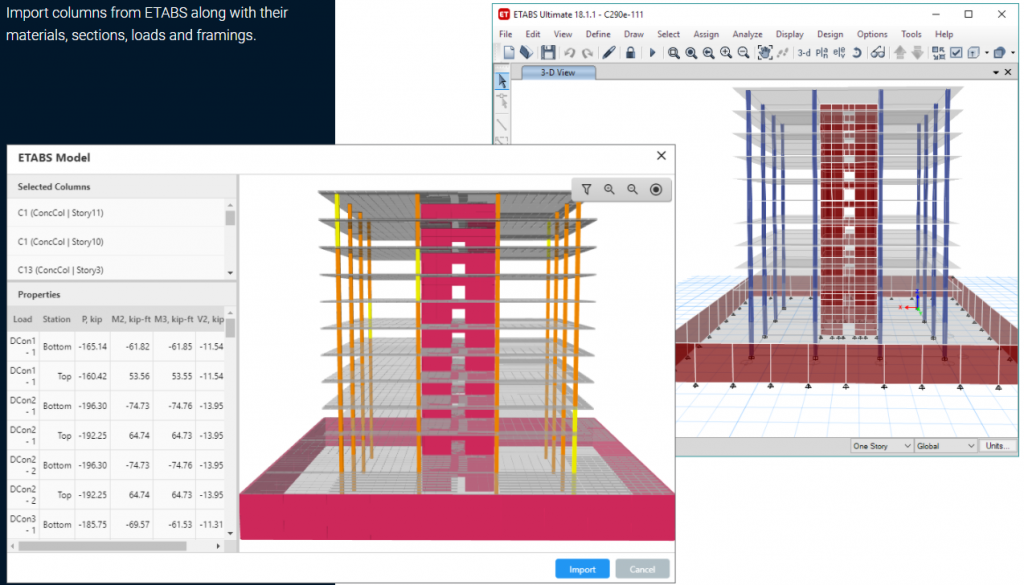Open the Tools menu in ETABS

pos(911,34)
